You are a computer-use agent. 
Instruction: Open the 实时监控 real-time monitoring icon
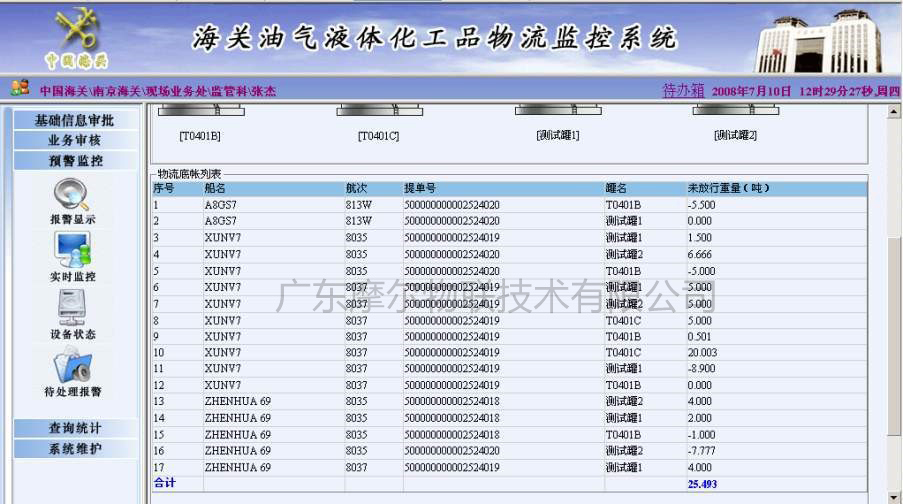[x=73, y=251]
